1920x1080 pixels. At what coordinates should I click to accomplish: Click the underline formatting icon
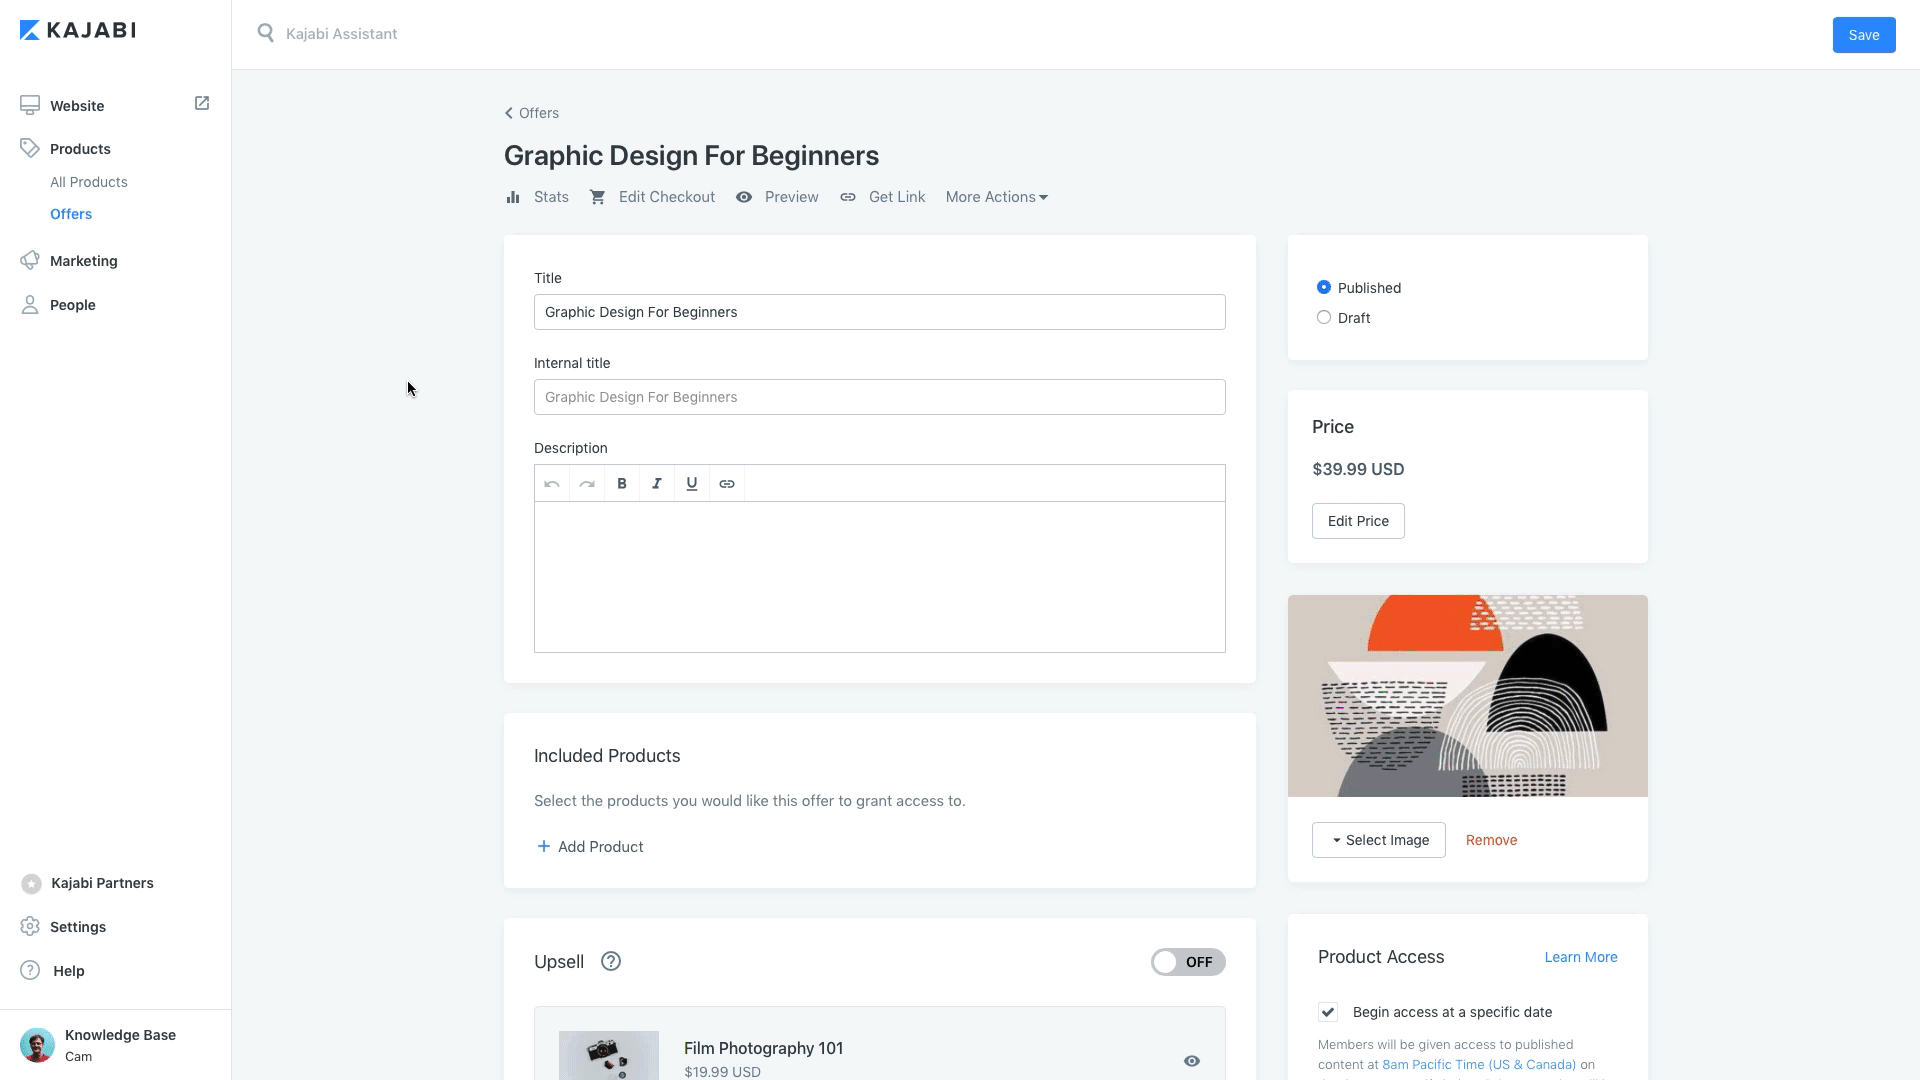tap(692, 484)
